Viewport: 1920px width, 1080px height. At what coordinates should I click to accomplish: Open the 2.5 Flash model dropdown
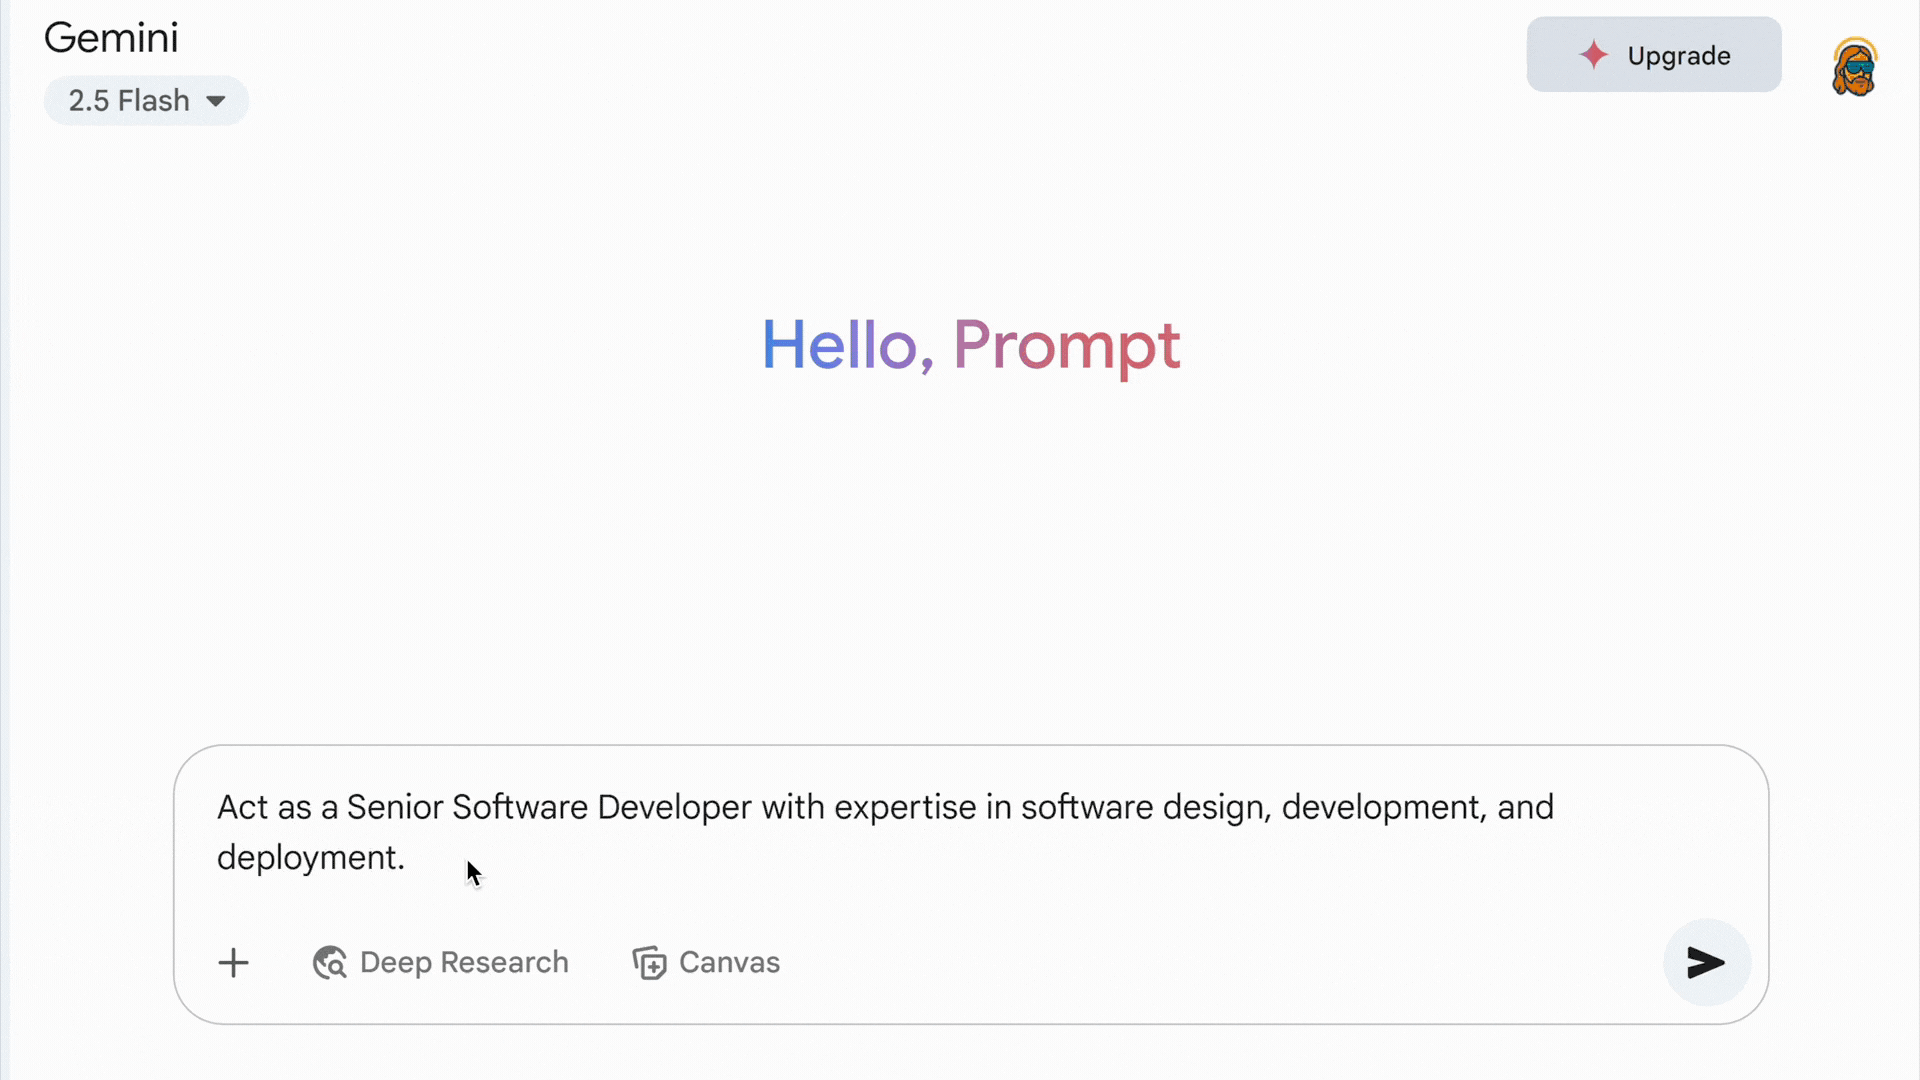coord(146,101)
